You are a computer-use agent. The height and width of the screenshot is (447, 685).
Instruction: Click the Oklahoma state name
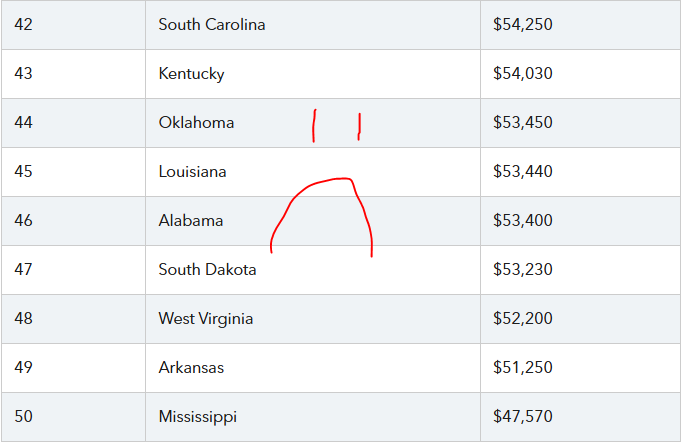196,123
